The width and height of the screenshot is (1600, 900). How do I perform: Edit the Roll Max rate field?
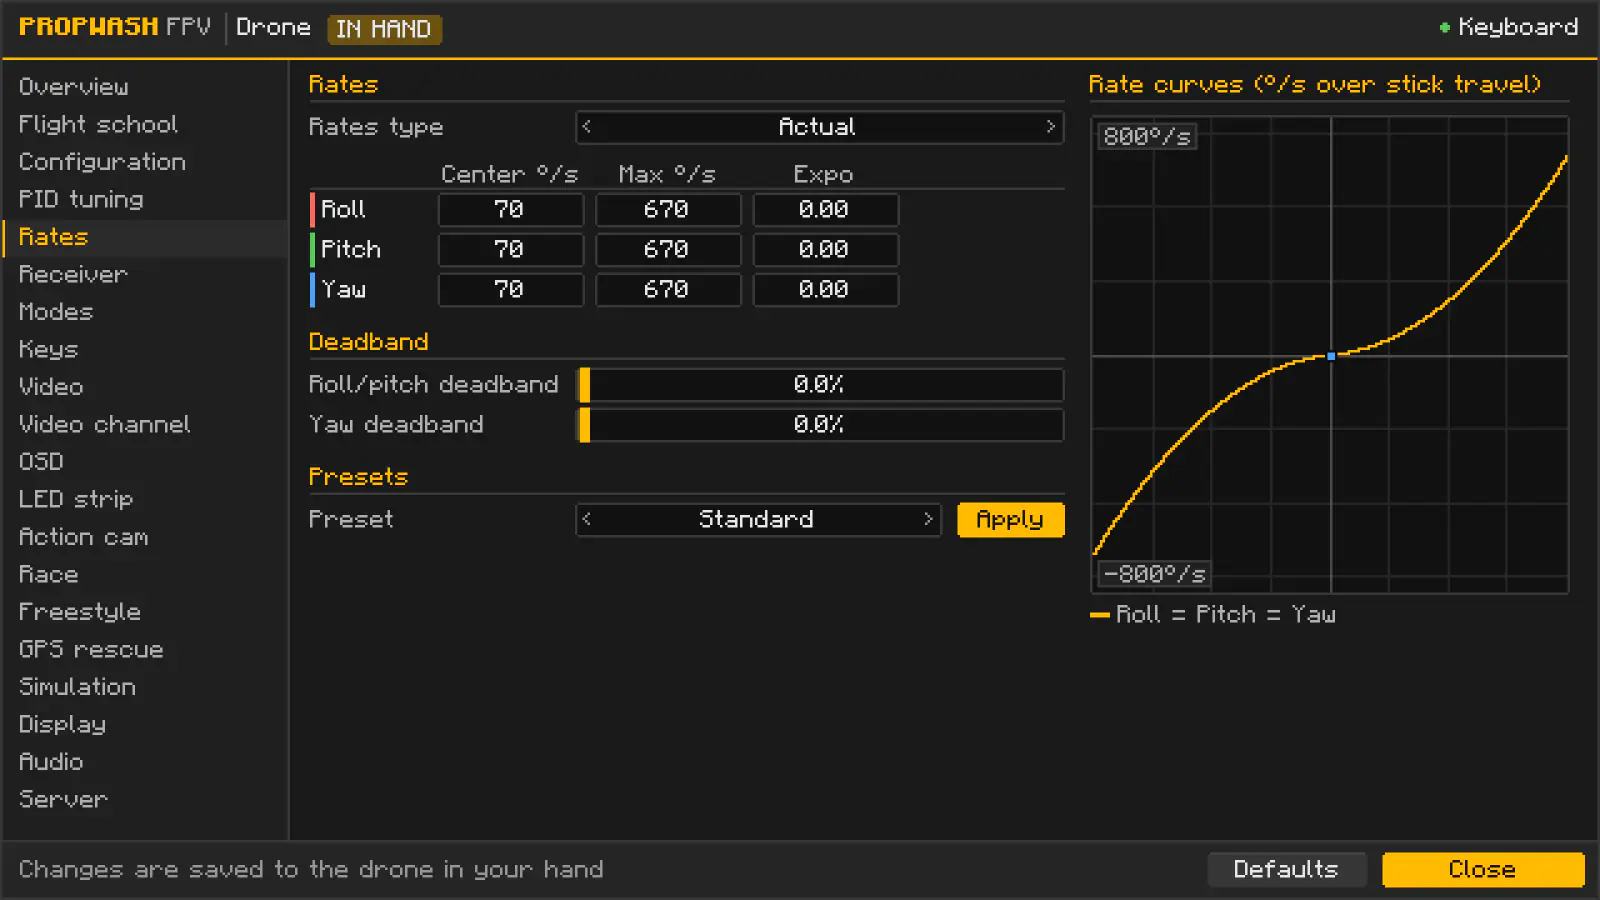[668, 210]
